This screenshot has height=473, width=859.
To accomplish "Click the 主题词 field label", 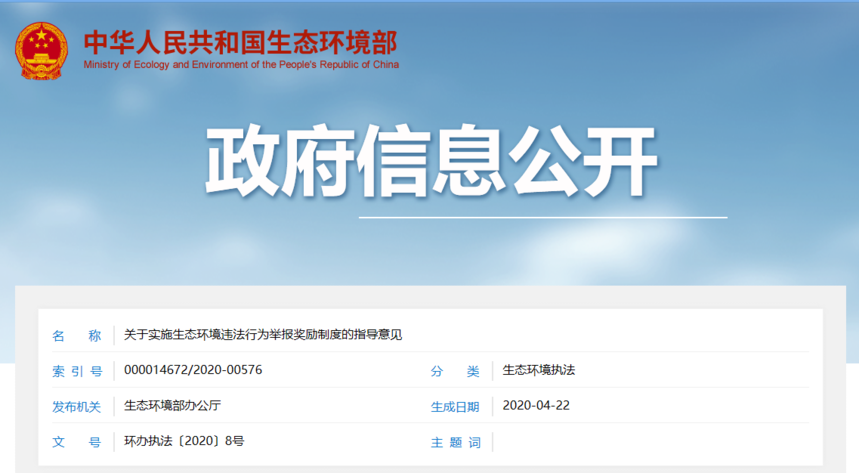I will (x=455, y=442).
